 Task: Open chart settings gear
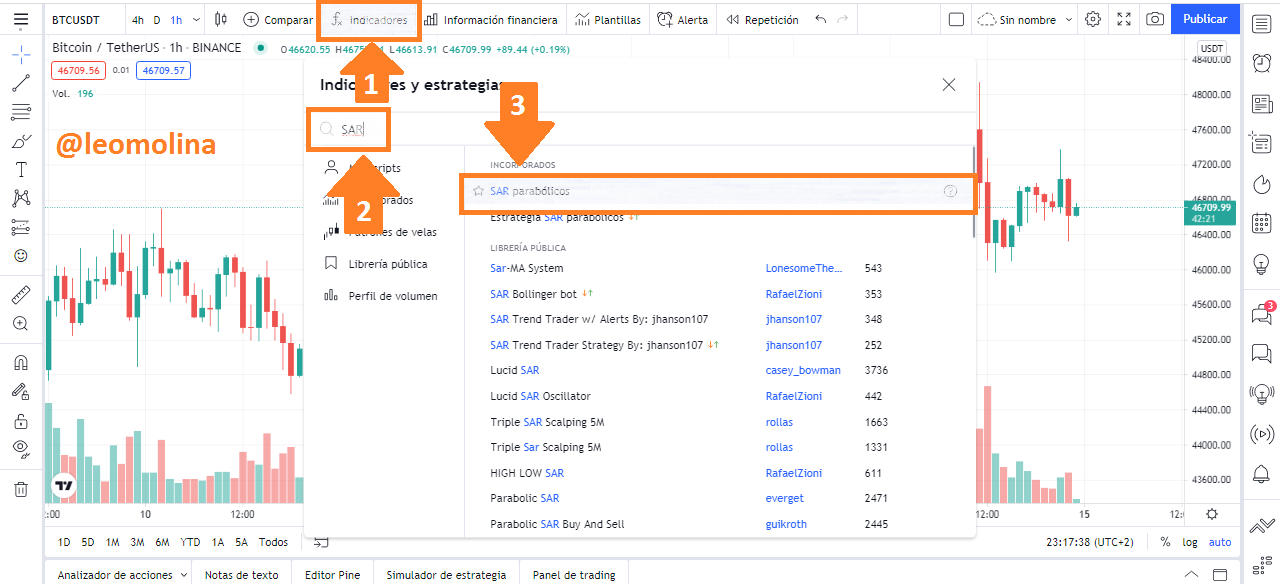1093,19
